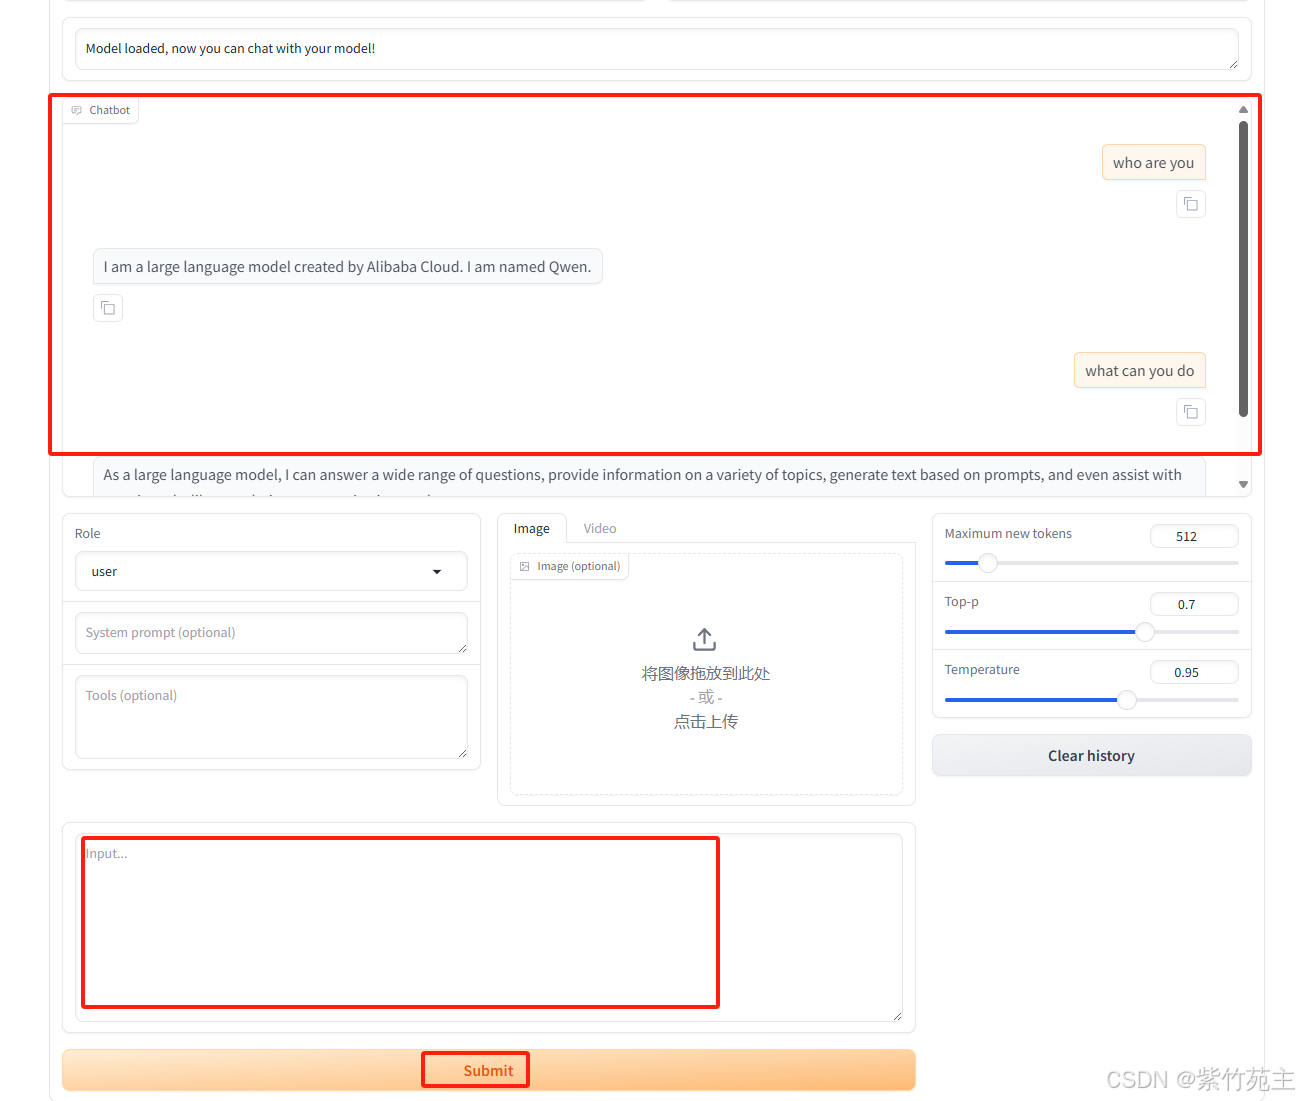This screenshot has width=1299, height=1101.
Task: Click the 将图像拖放到此处 drop zone text
Action: (x=705, y=673)
